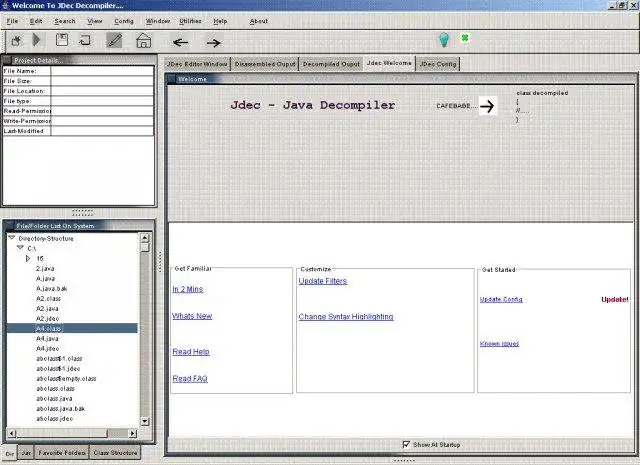Screen dimensions: 640x465
Task: Click the house home toolbar icon
Action: pos(144,40)
